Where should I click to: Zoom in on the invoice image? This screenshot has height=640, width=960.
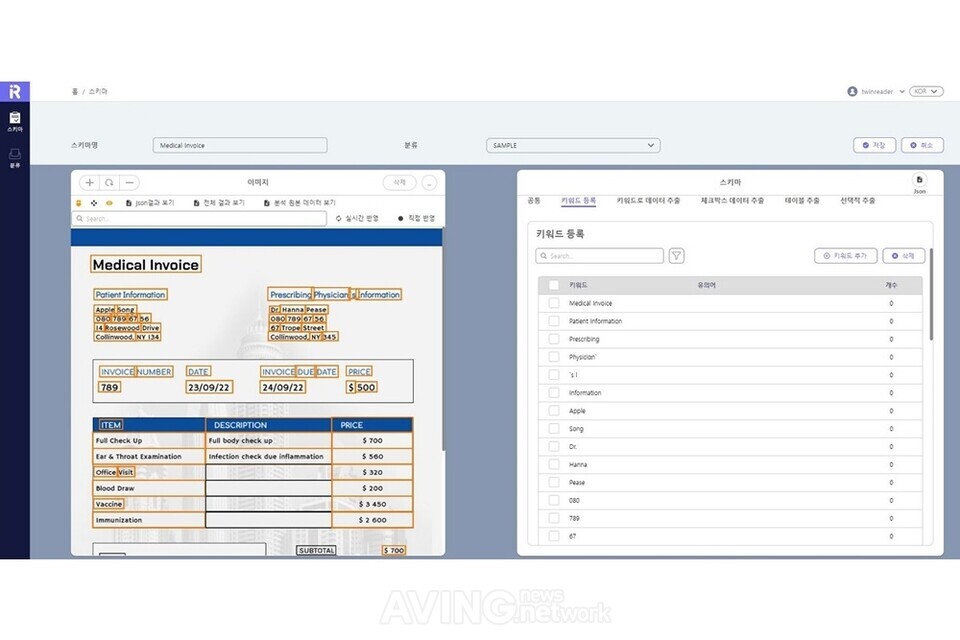(x=89, y=183)
